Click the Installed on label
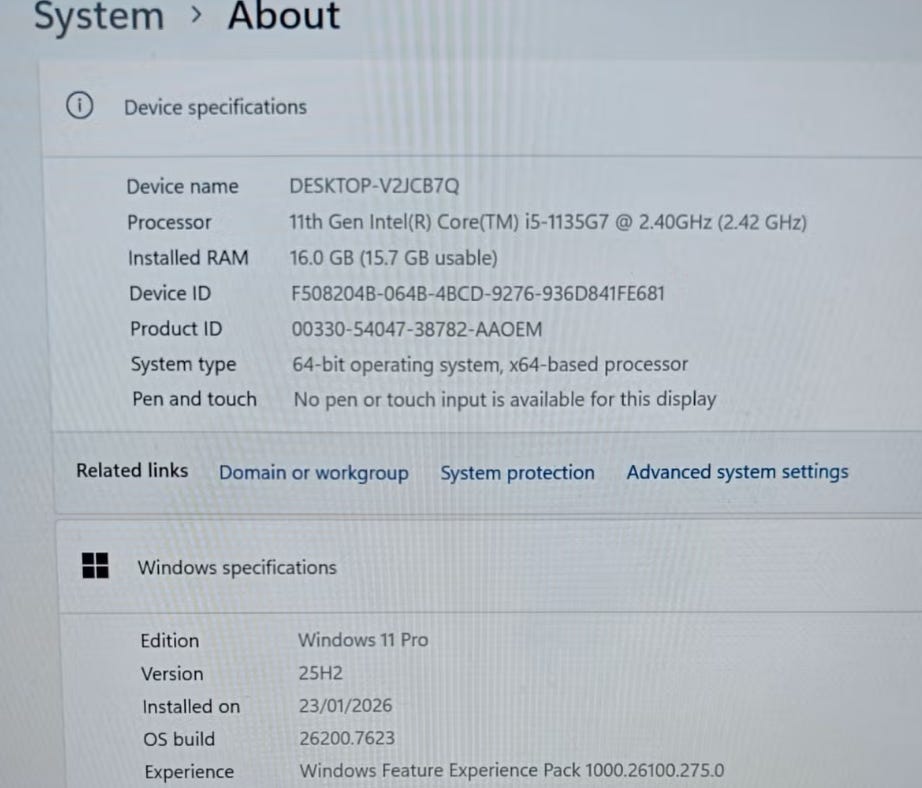The width and height of the screenshot is (922, 788). 191,706
